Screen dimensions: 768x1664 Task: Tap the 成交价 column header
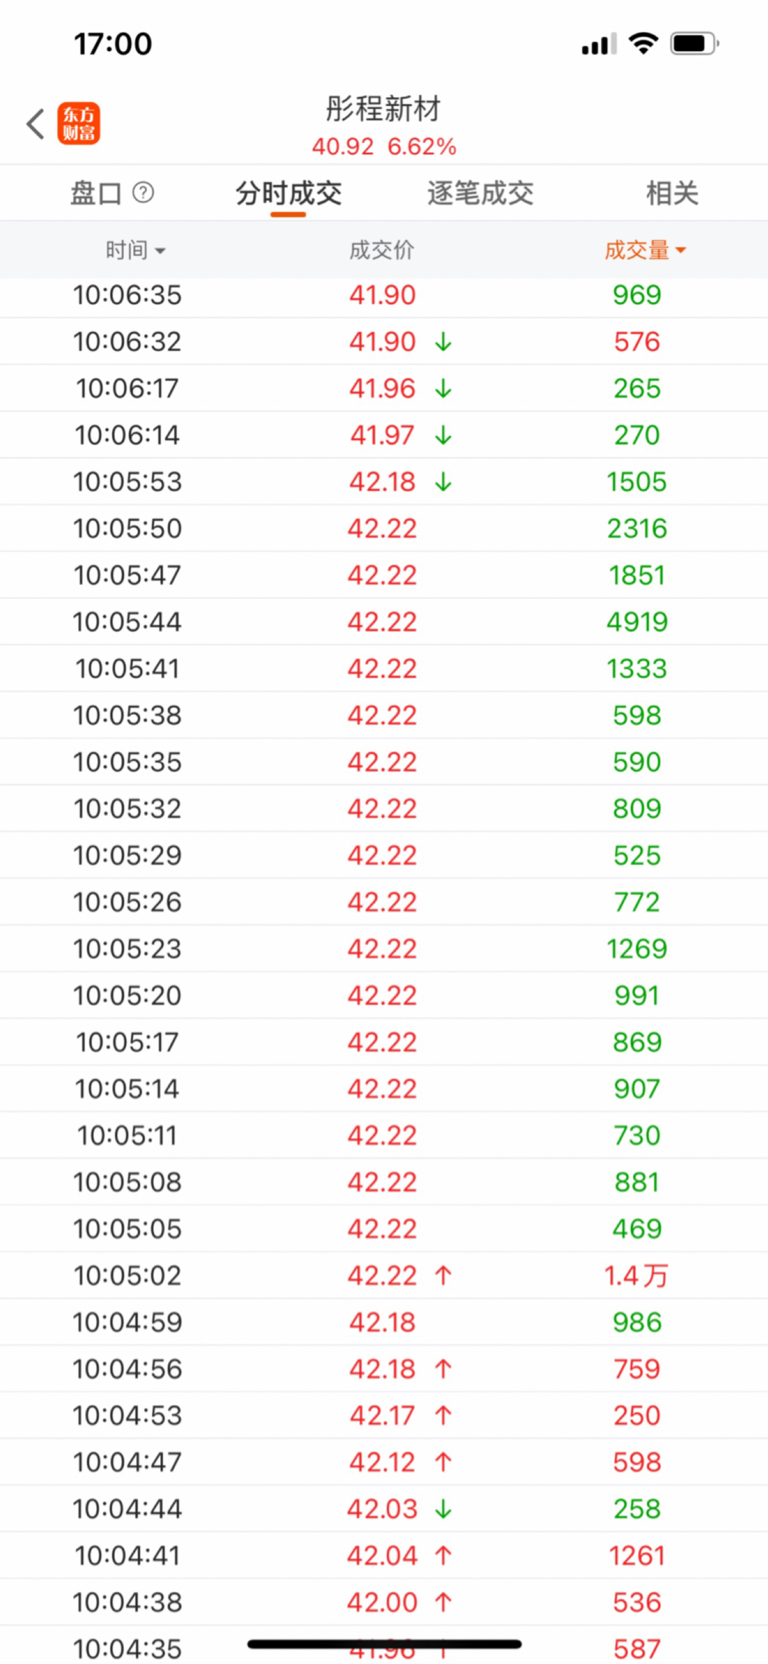[381, 250]
